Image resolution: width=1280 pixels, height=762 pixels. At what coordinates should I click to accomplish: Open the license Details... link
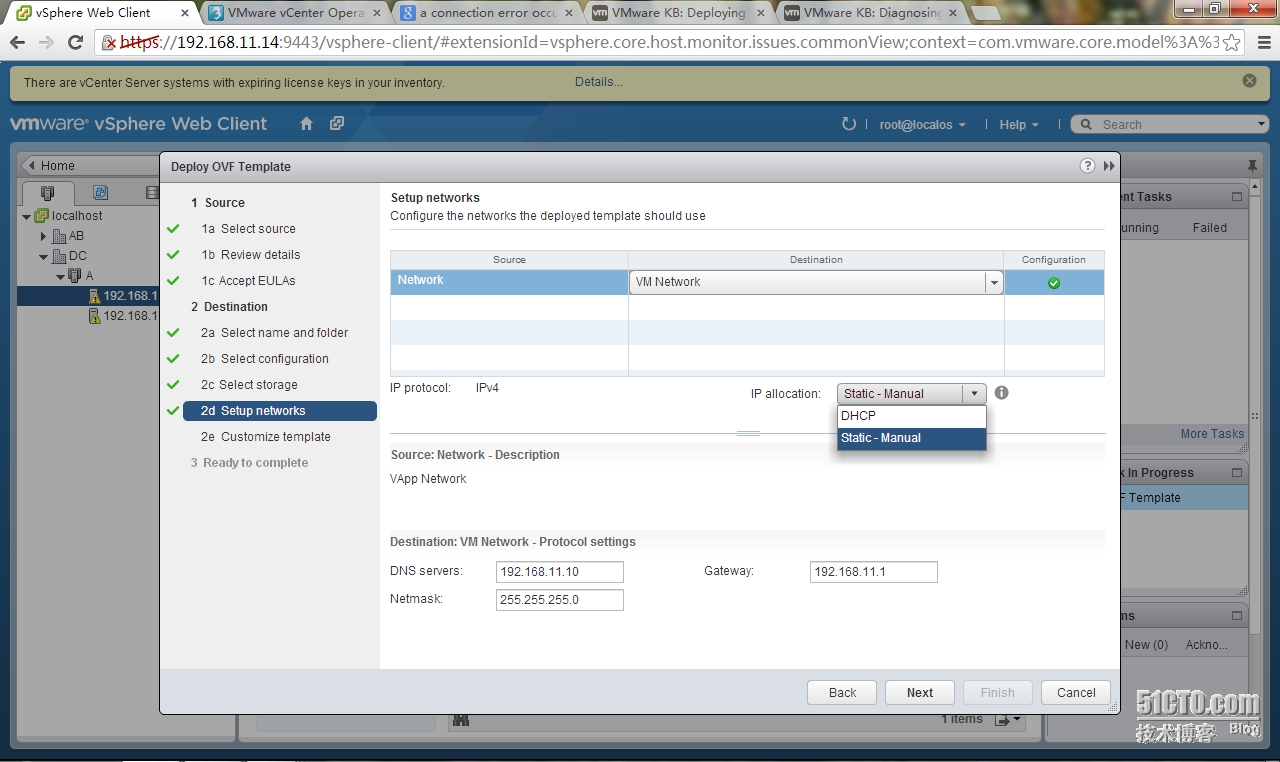(599, 82)
